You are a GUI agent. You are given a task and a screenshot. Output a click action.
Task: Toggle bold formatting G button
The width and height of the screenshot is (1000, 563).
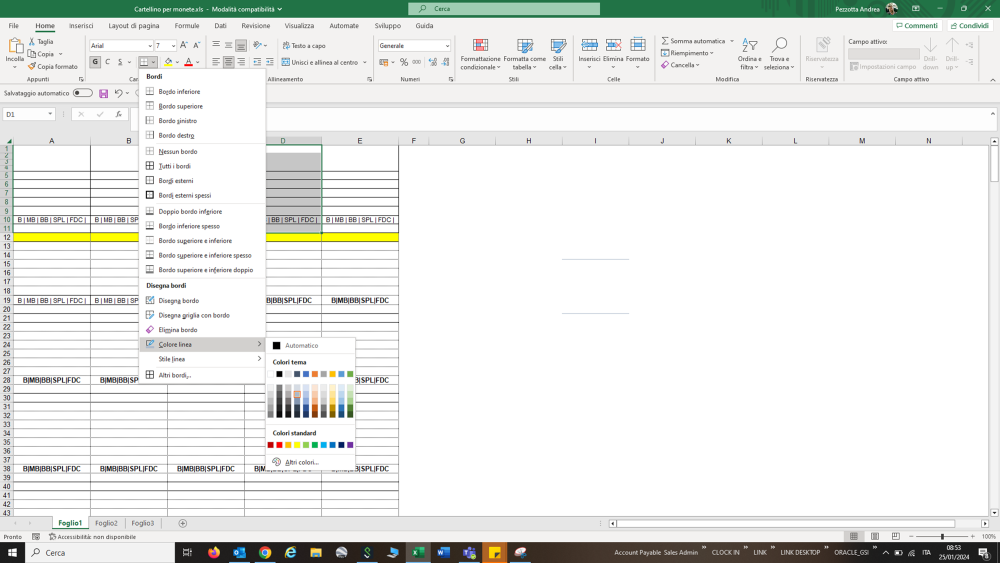click(95, 62)
